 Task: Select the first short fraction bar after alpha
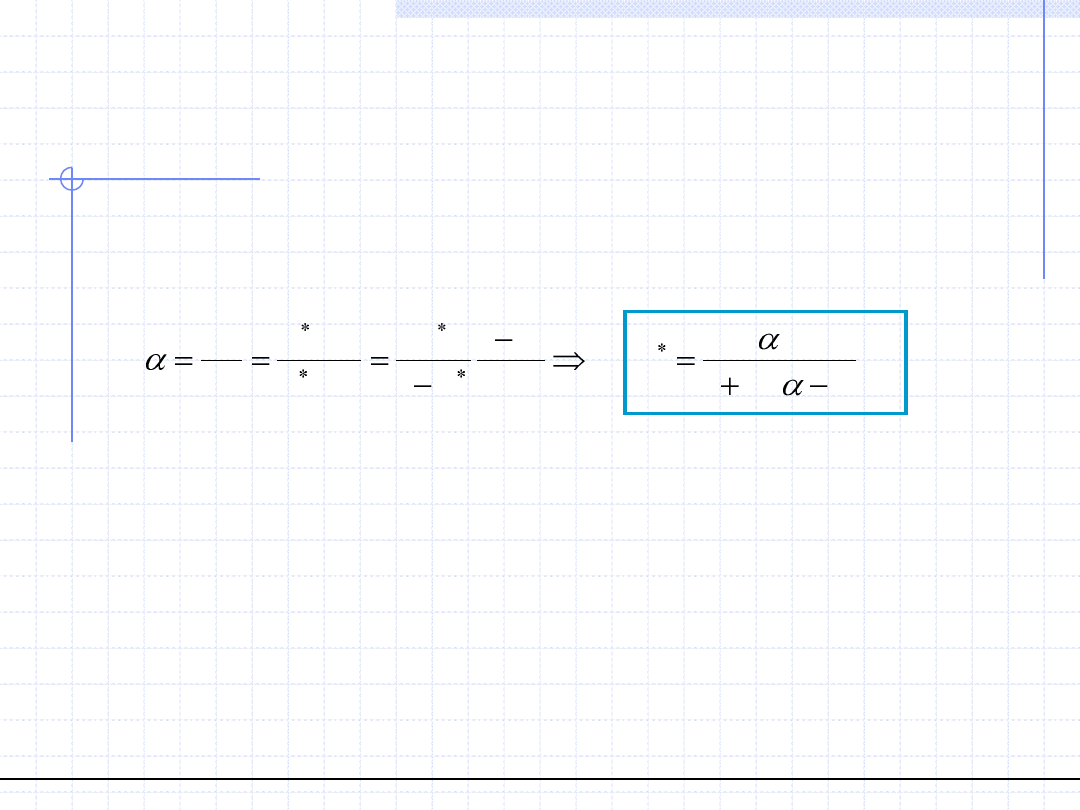coord(221,360)
